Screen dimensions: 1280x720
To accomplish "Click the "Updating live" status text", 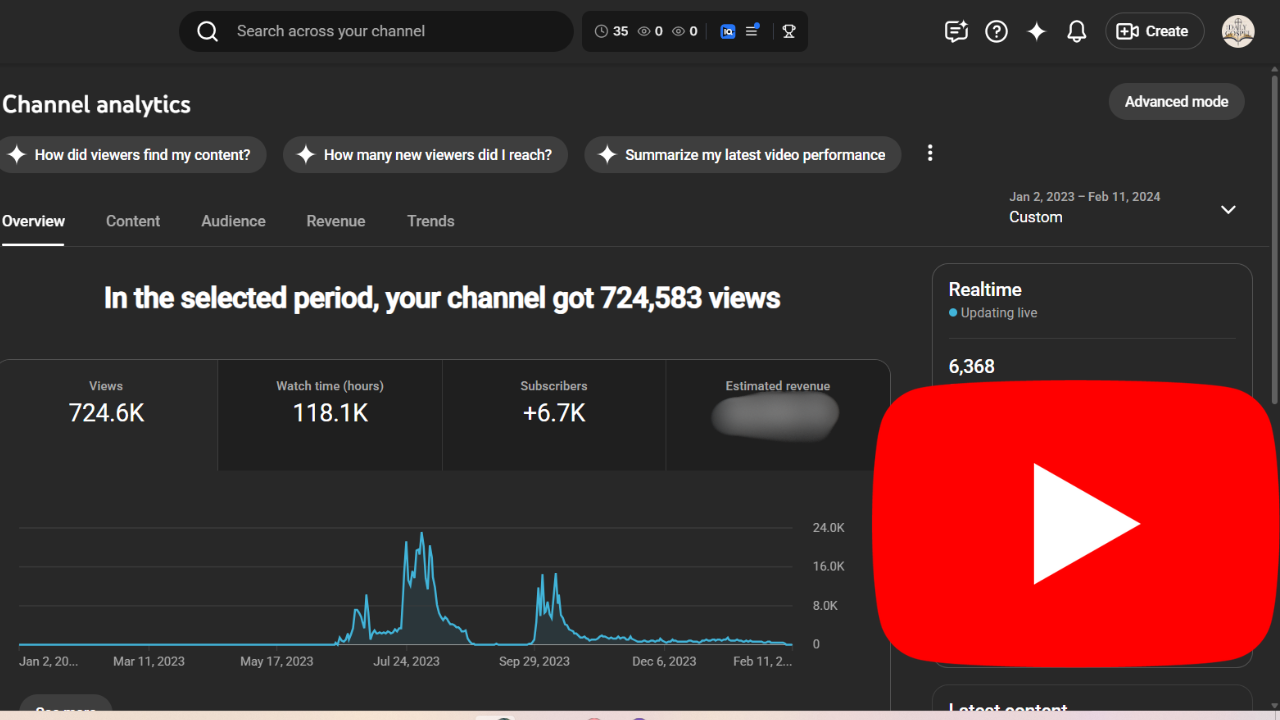I will (x=999, y=313).
